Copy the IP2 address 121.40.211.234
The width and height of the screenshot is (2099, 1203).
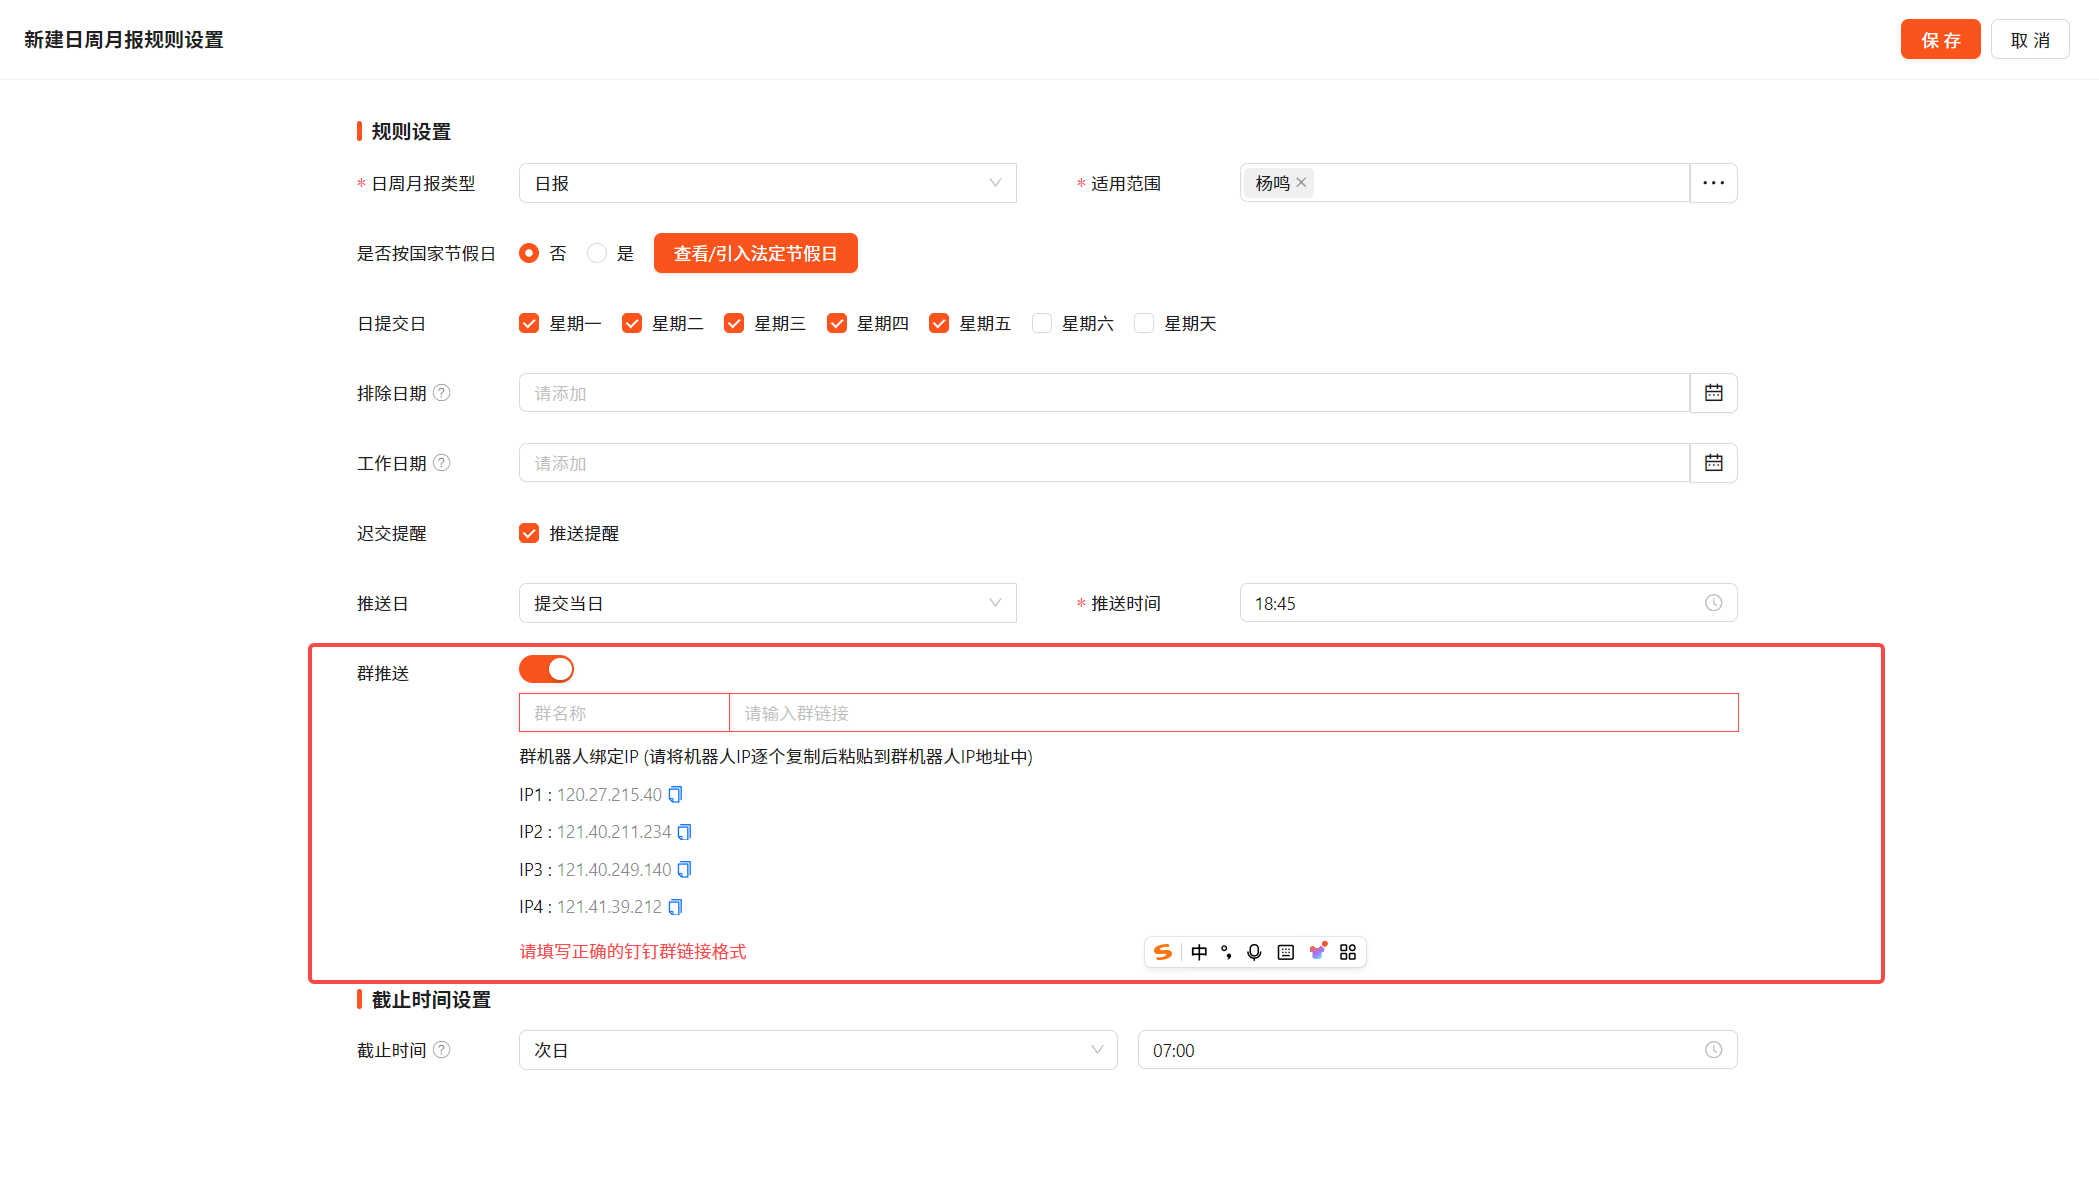click(x=684, y=832)
